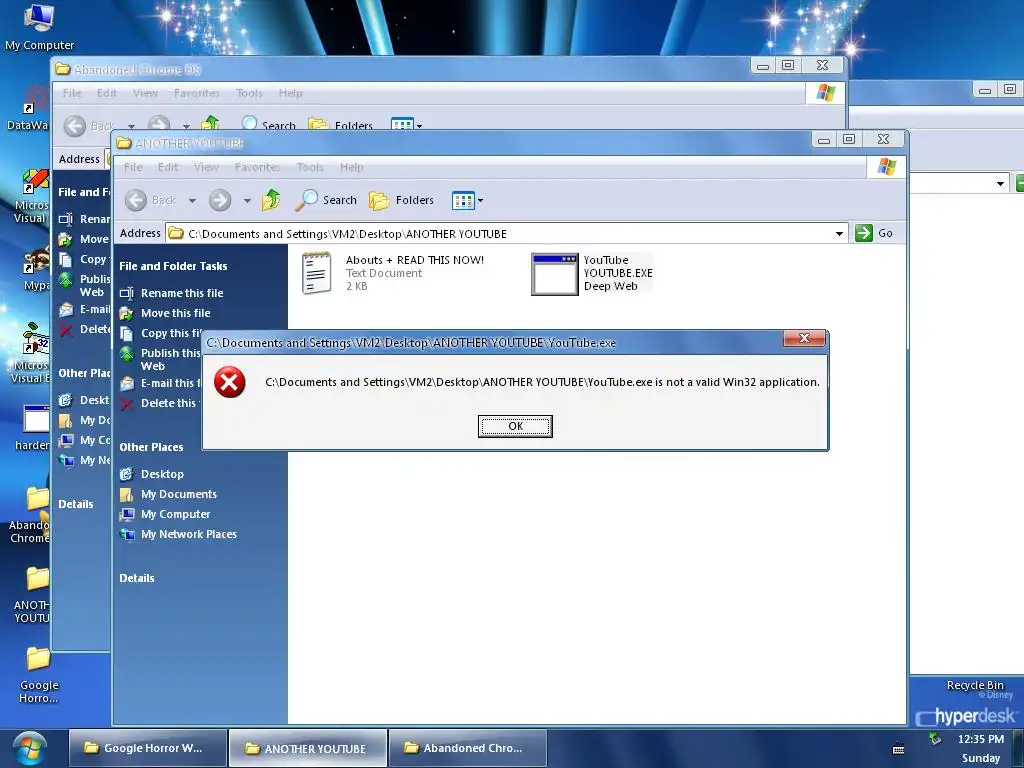Open Edit menu in ANOTHER YOUTUBE window

(168, 167)
